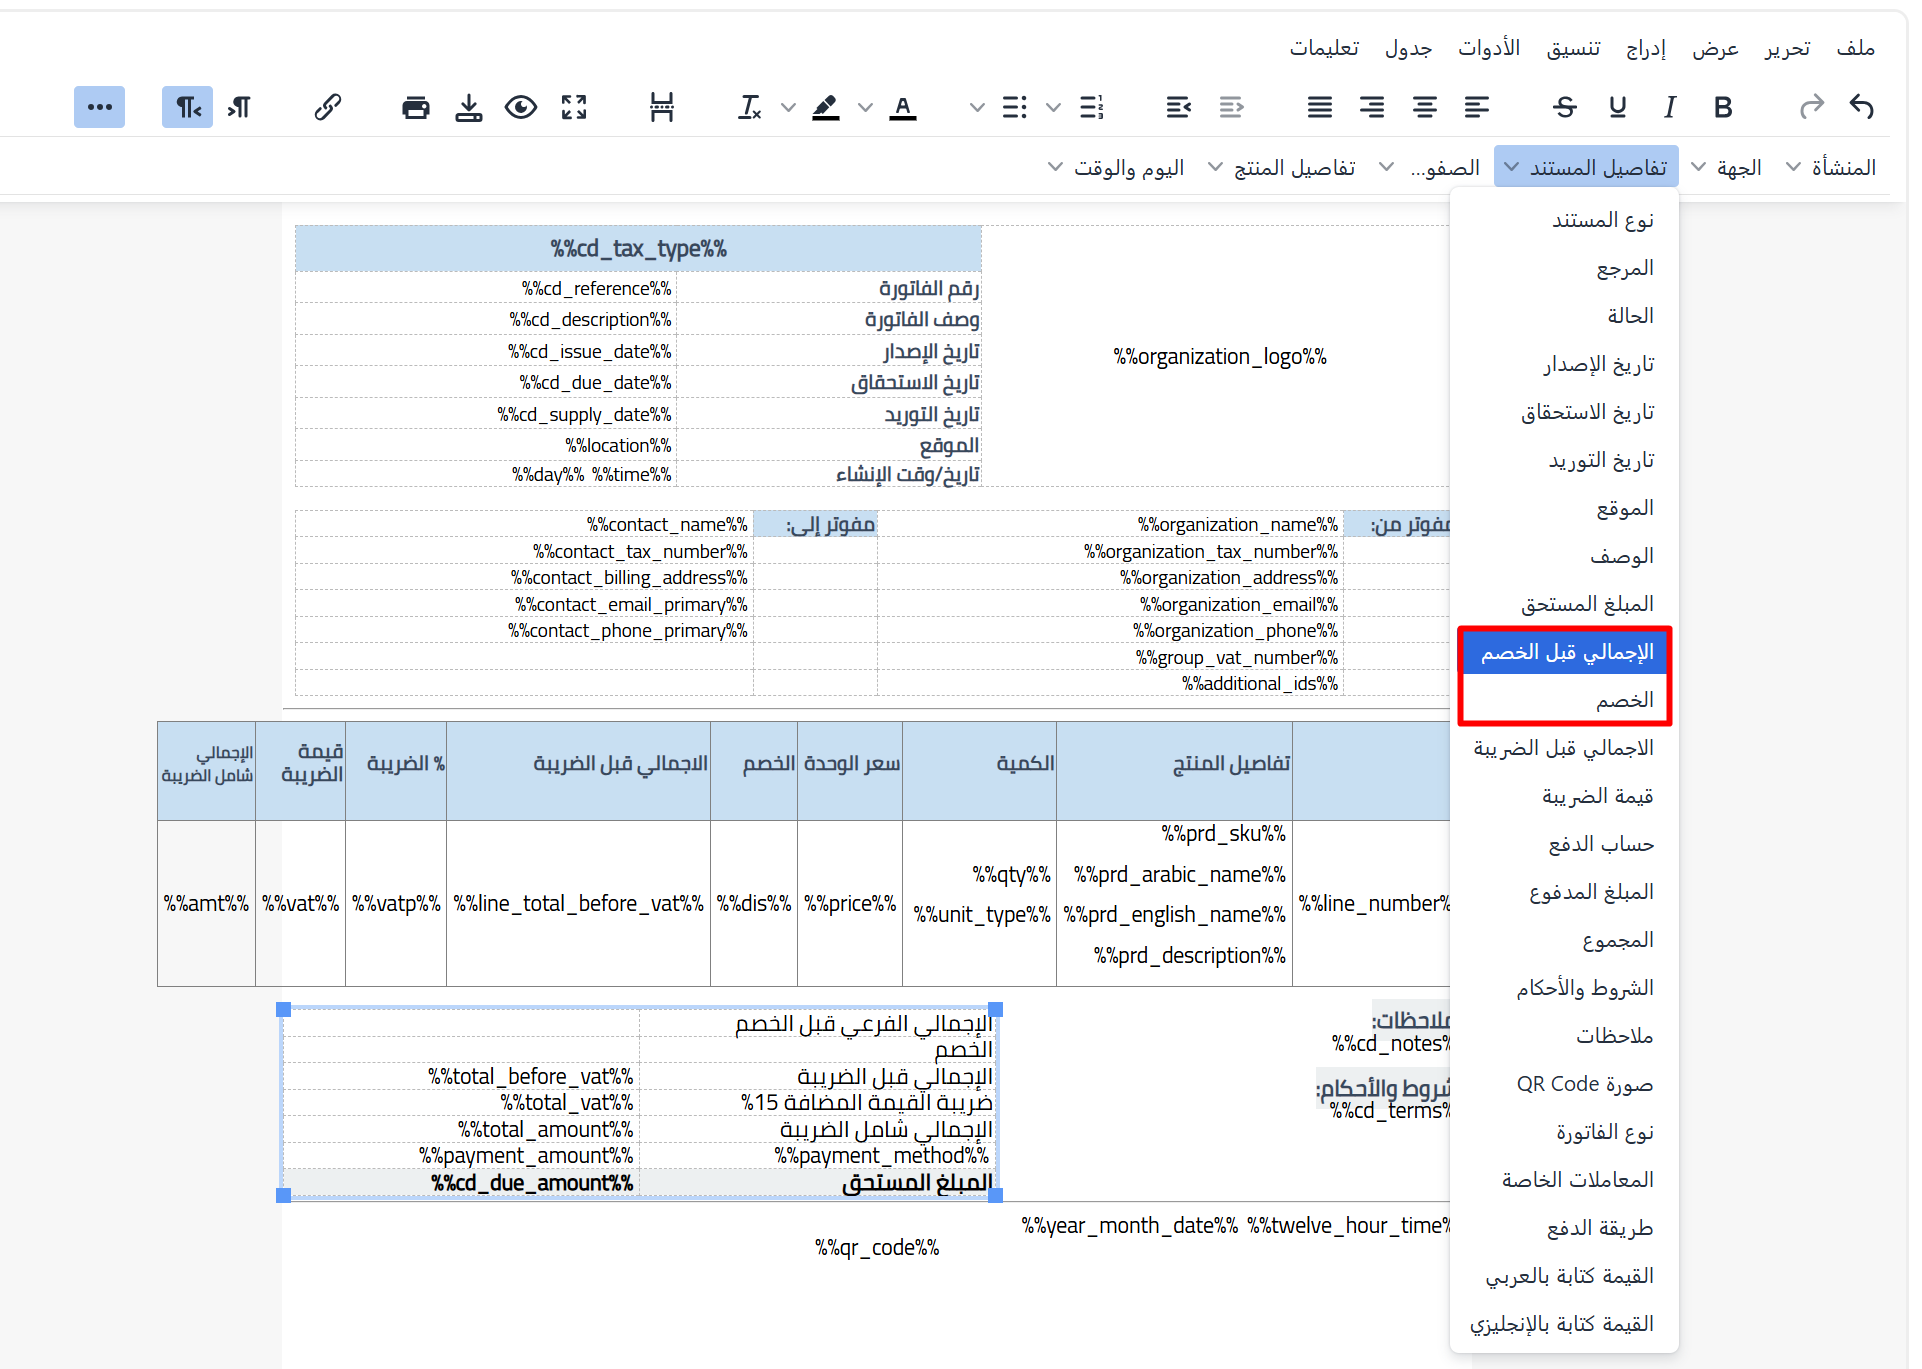The width and height of the screenshot is (1922, 1369).
Task: Apply highlight background color
Action: tap(826, 107)
